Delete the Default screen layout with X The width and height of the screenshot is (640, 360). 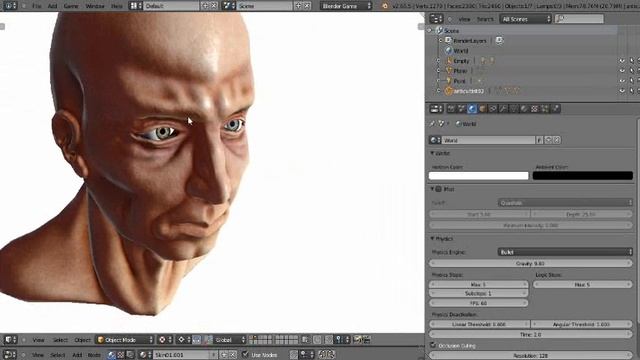[x=214, y=6]
